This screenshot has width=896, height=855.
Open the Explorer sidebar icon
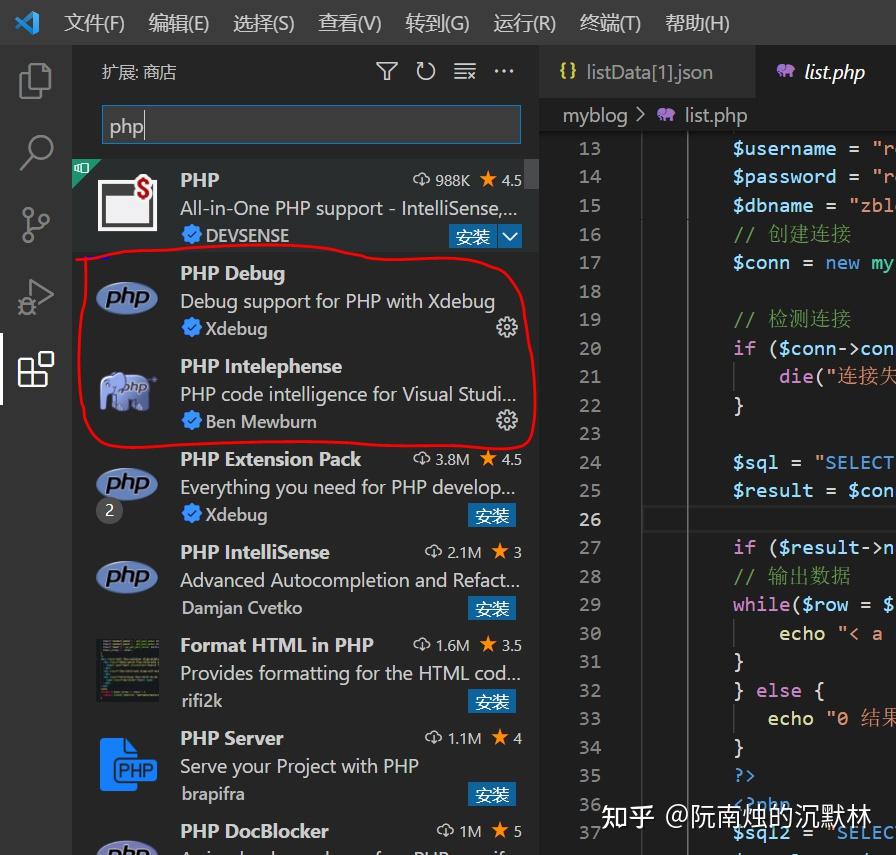(35, 81)
